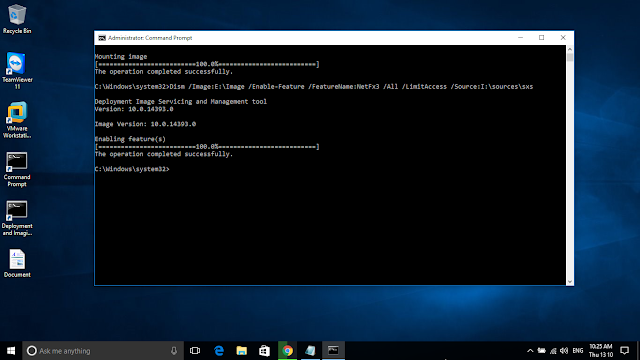The height and width of the screenshot is (360, 640).
Task: Click the Command Prompt taskbar button
Action: click(x=333, y=351)
